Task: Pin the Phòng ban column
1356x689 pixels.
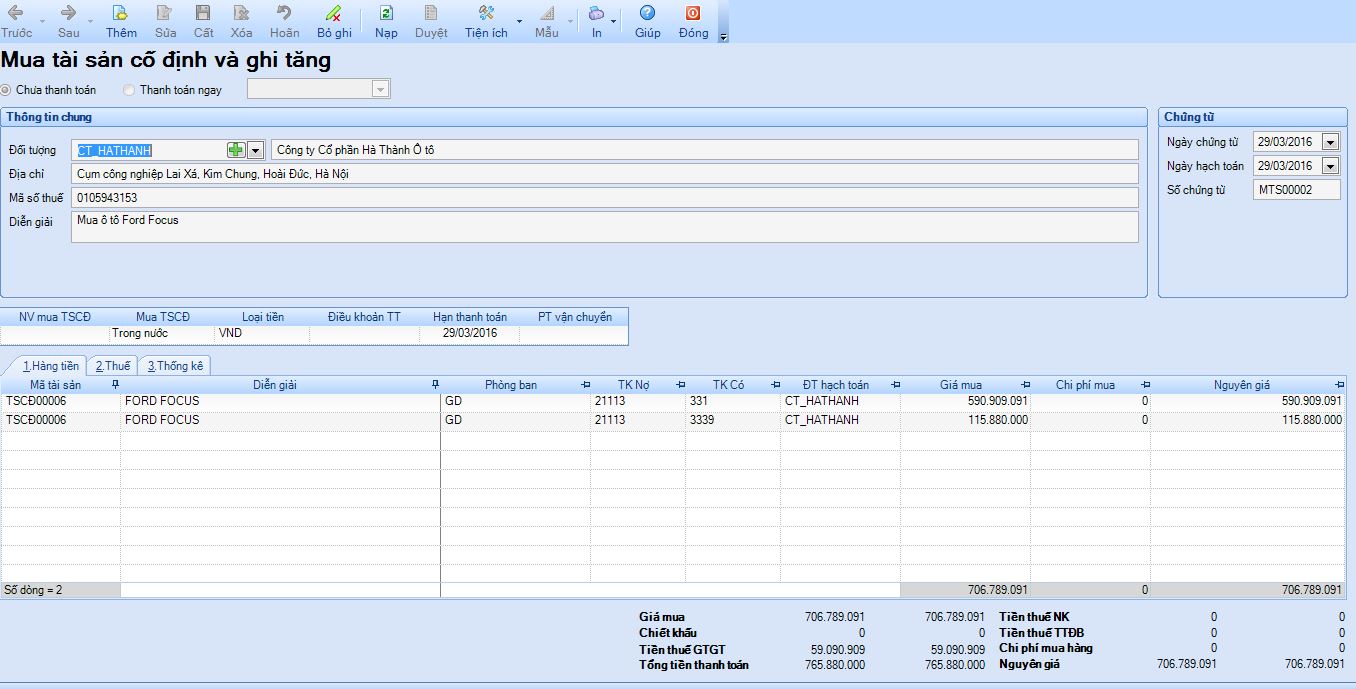Action: click(585, 385)
